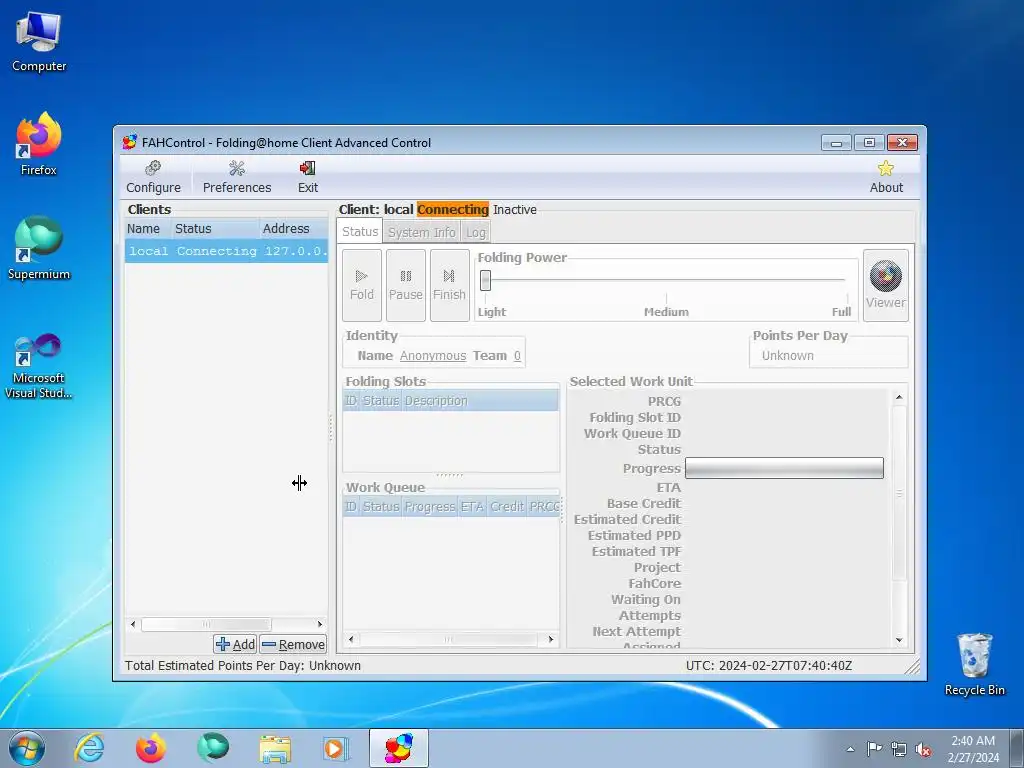Viewport: 1024px width, 768px height.
Task: Click the UTC timestamp in status bar
Action: pos(769,665)
